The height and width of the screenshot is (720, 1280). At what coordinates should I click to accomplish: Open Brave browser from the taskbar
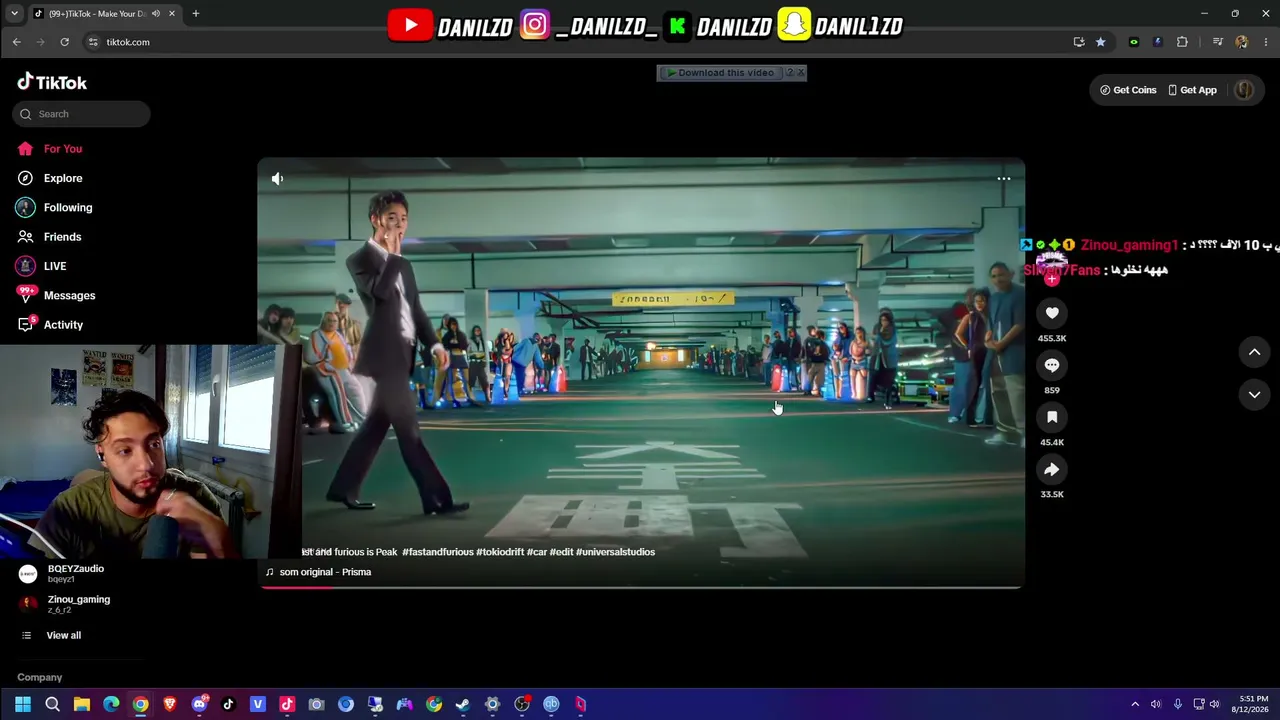tap(170, 704)
